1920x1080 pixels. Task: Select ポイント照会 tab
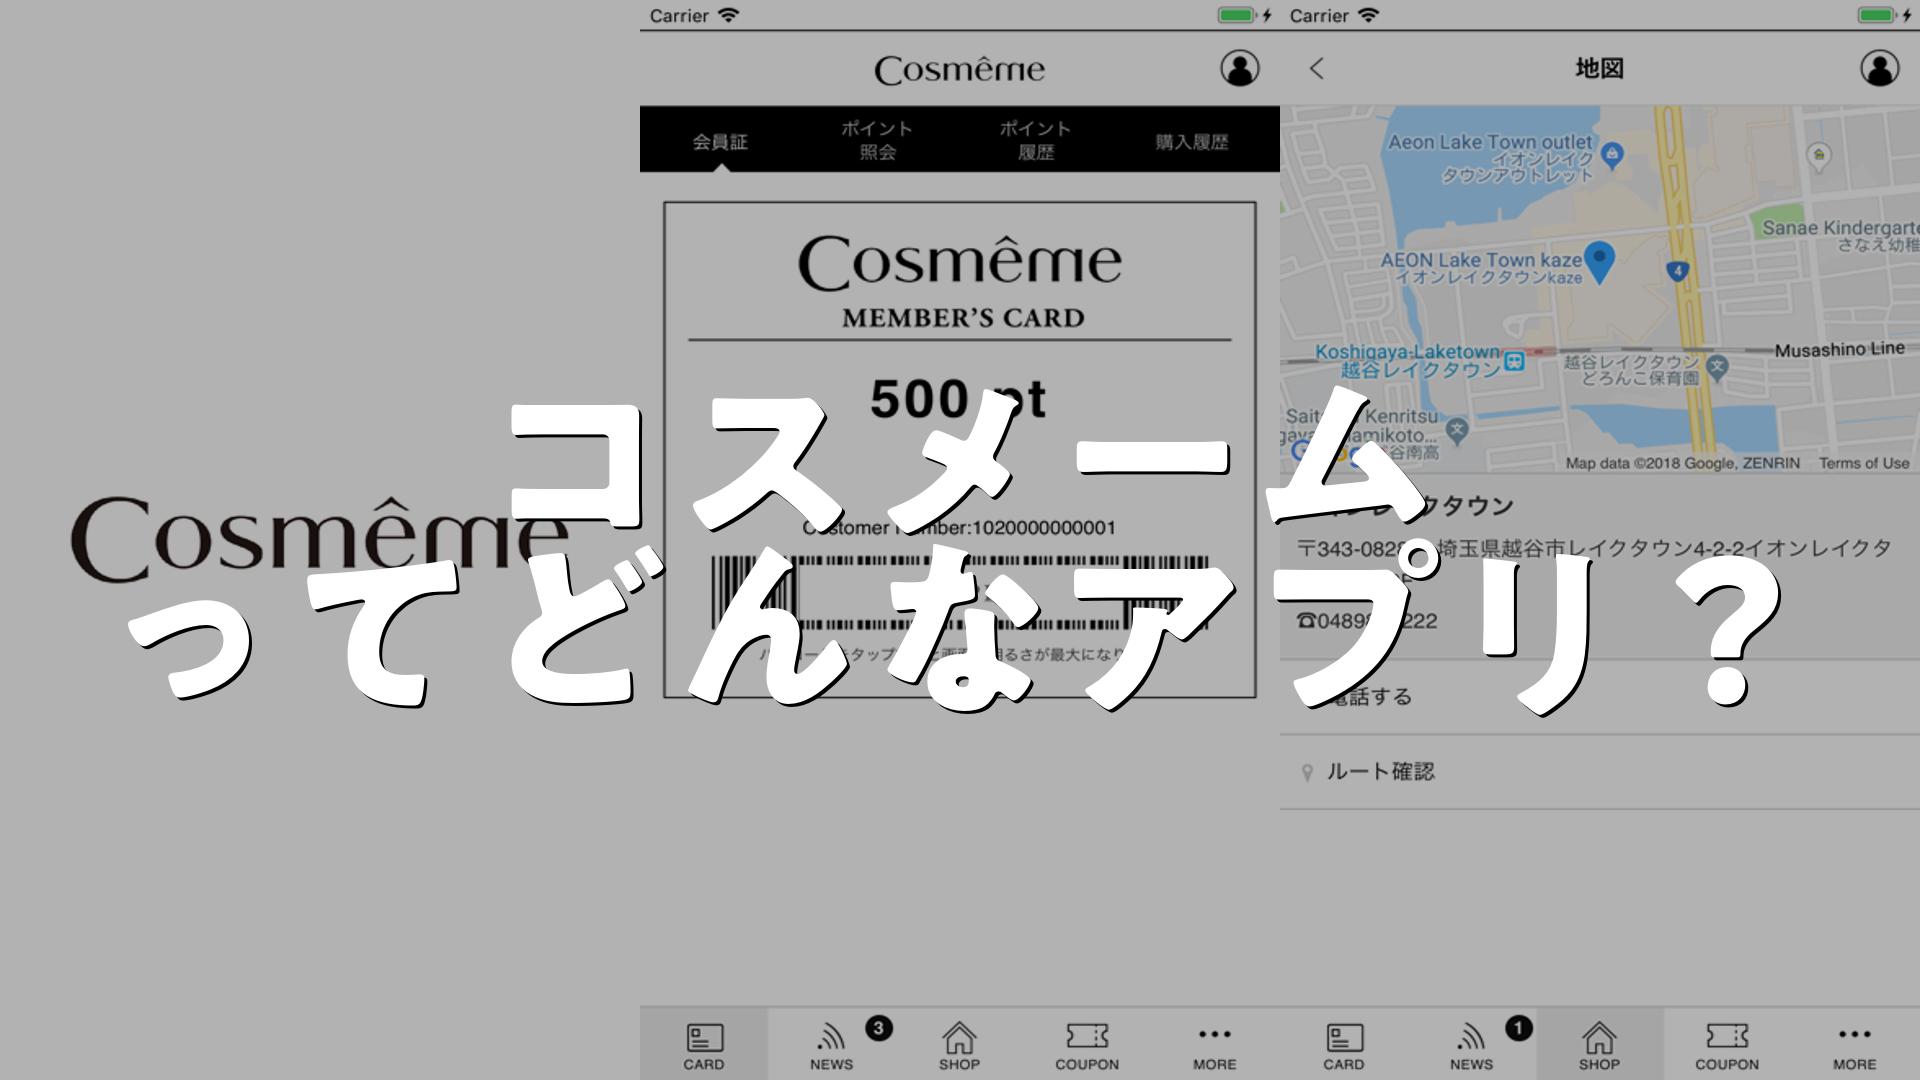[877, 140]
